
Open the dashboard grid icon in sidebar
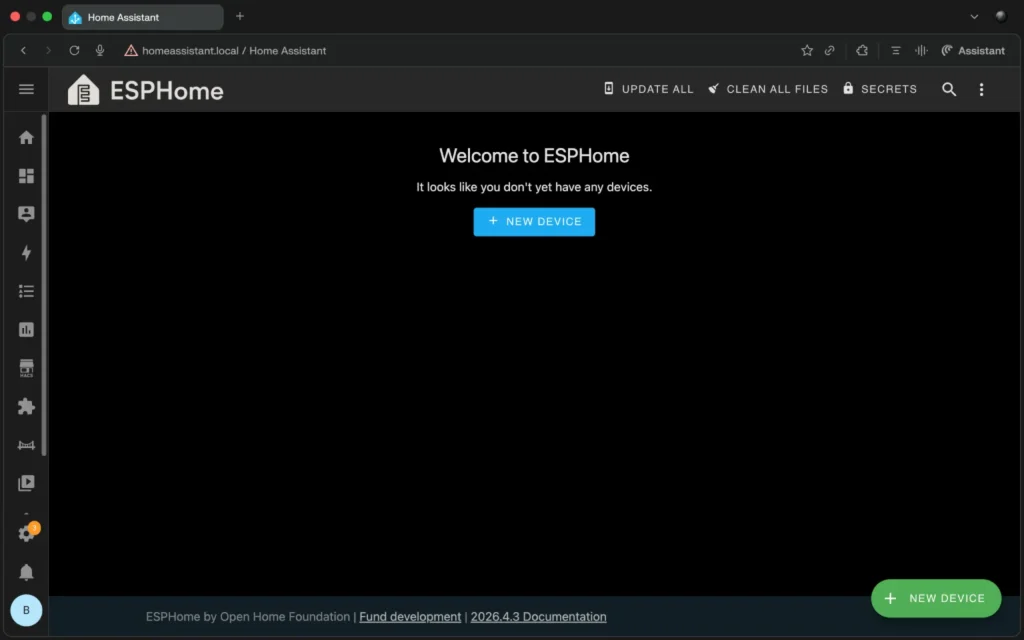pyautogui.click(x=26, y=176)
